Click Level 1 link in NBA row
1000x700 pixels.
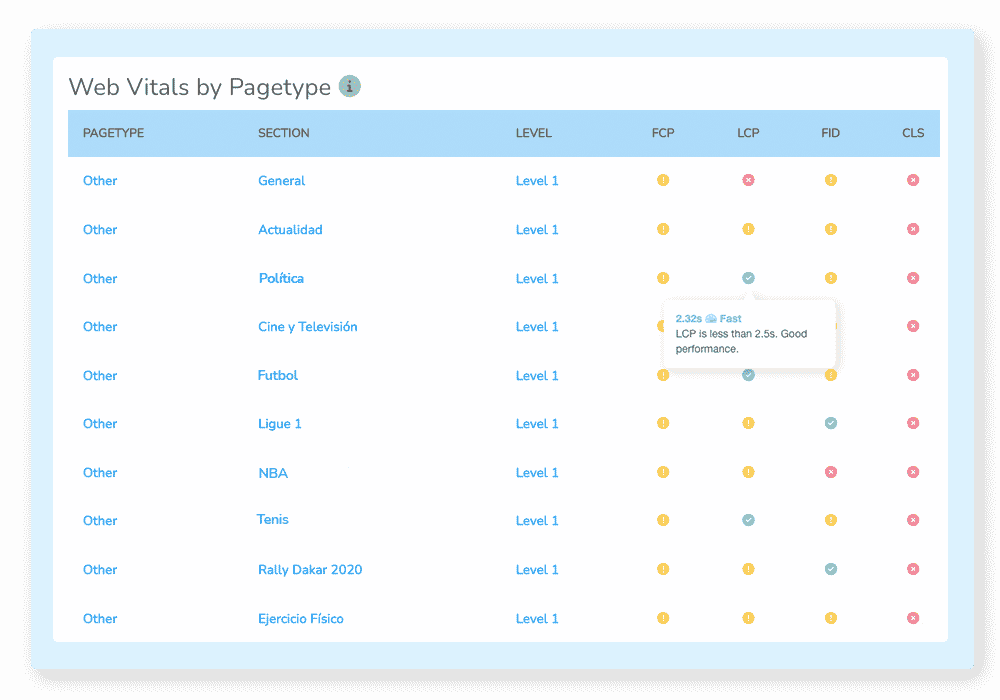pyautogui.click(x=537, y=473)
